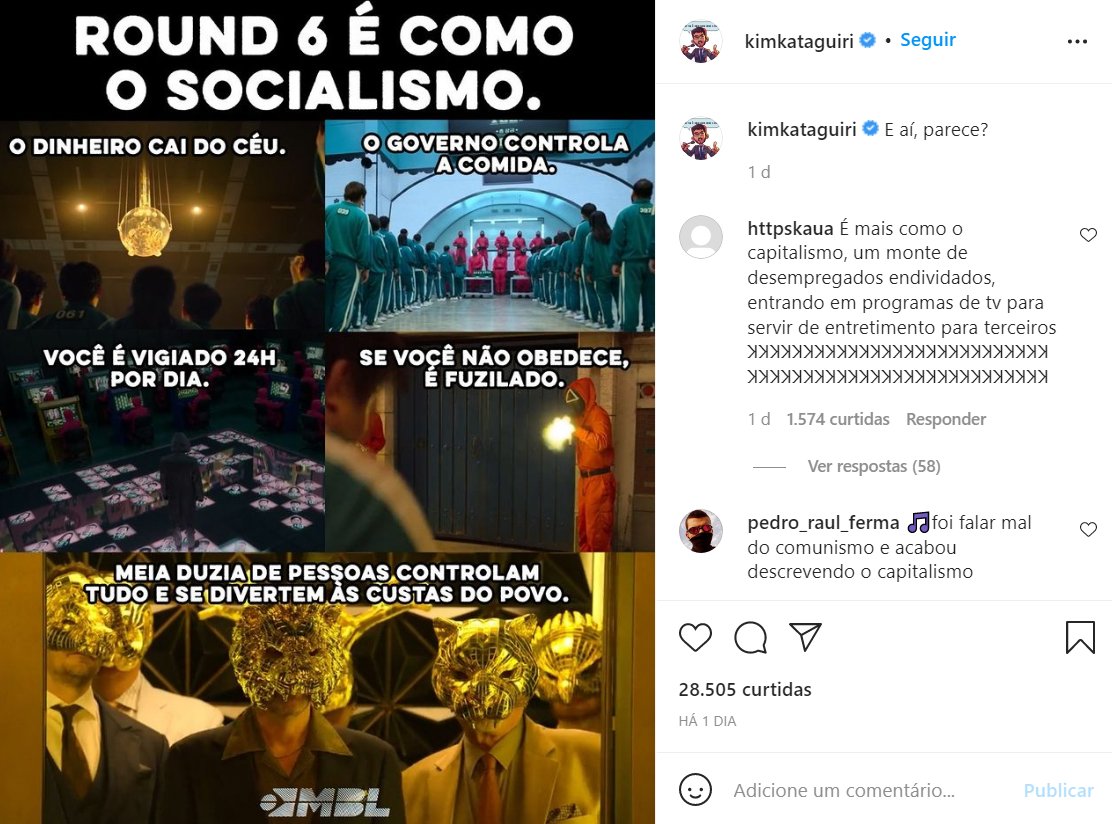Open httpskaua's default profile avatar

tap(701, 237)
